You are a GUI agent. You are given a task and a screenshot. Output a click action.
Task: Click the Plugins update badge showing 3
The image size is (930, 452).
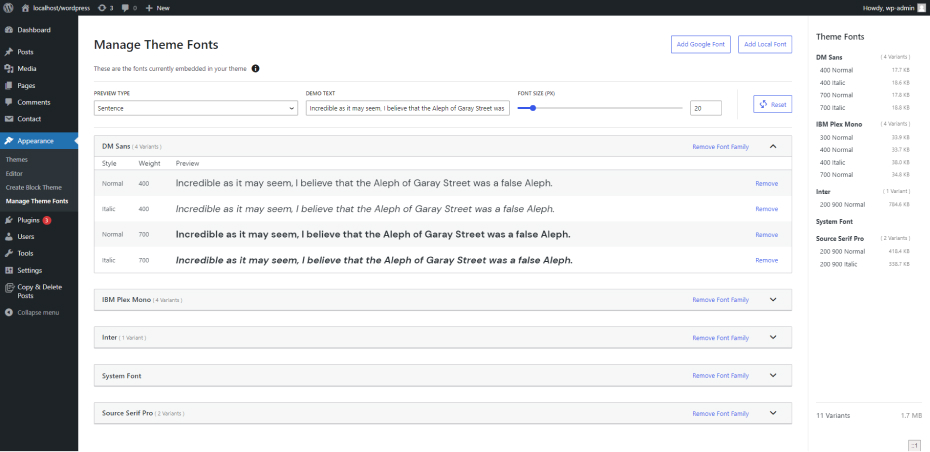pyautogui.click(x=47, y=220)
